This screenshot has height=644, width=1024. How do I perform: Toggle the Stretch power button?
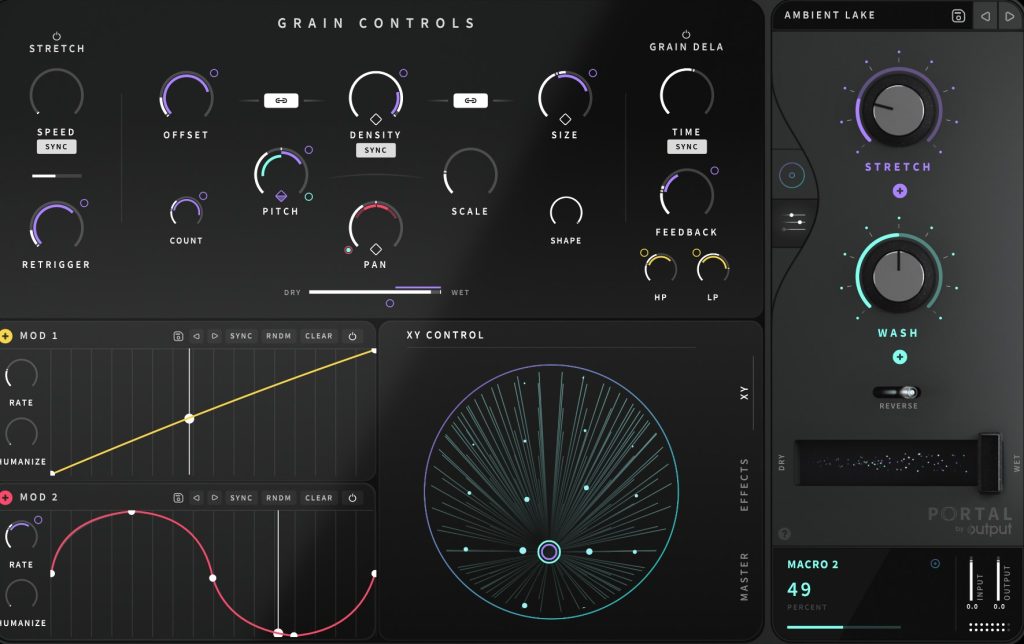pyautogui.click(x=56, y=35)
